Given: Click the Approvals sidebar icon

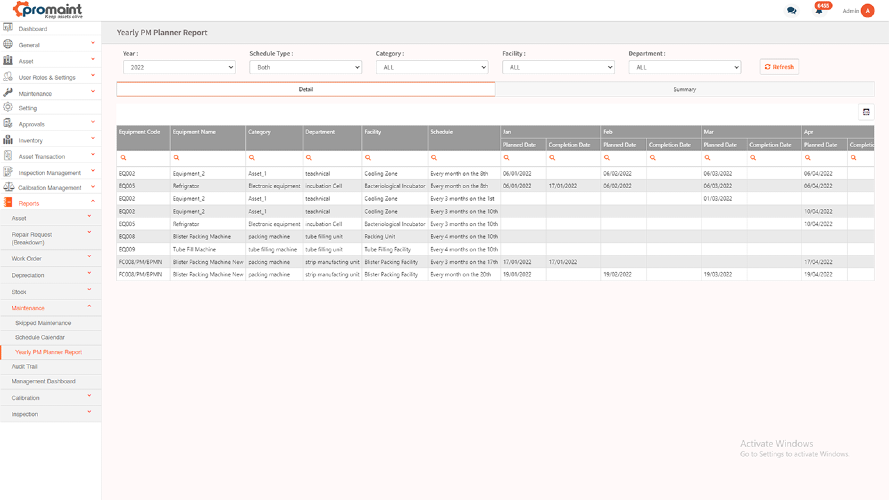Looking at the screenshot, I should click(x=8, y=124).
